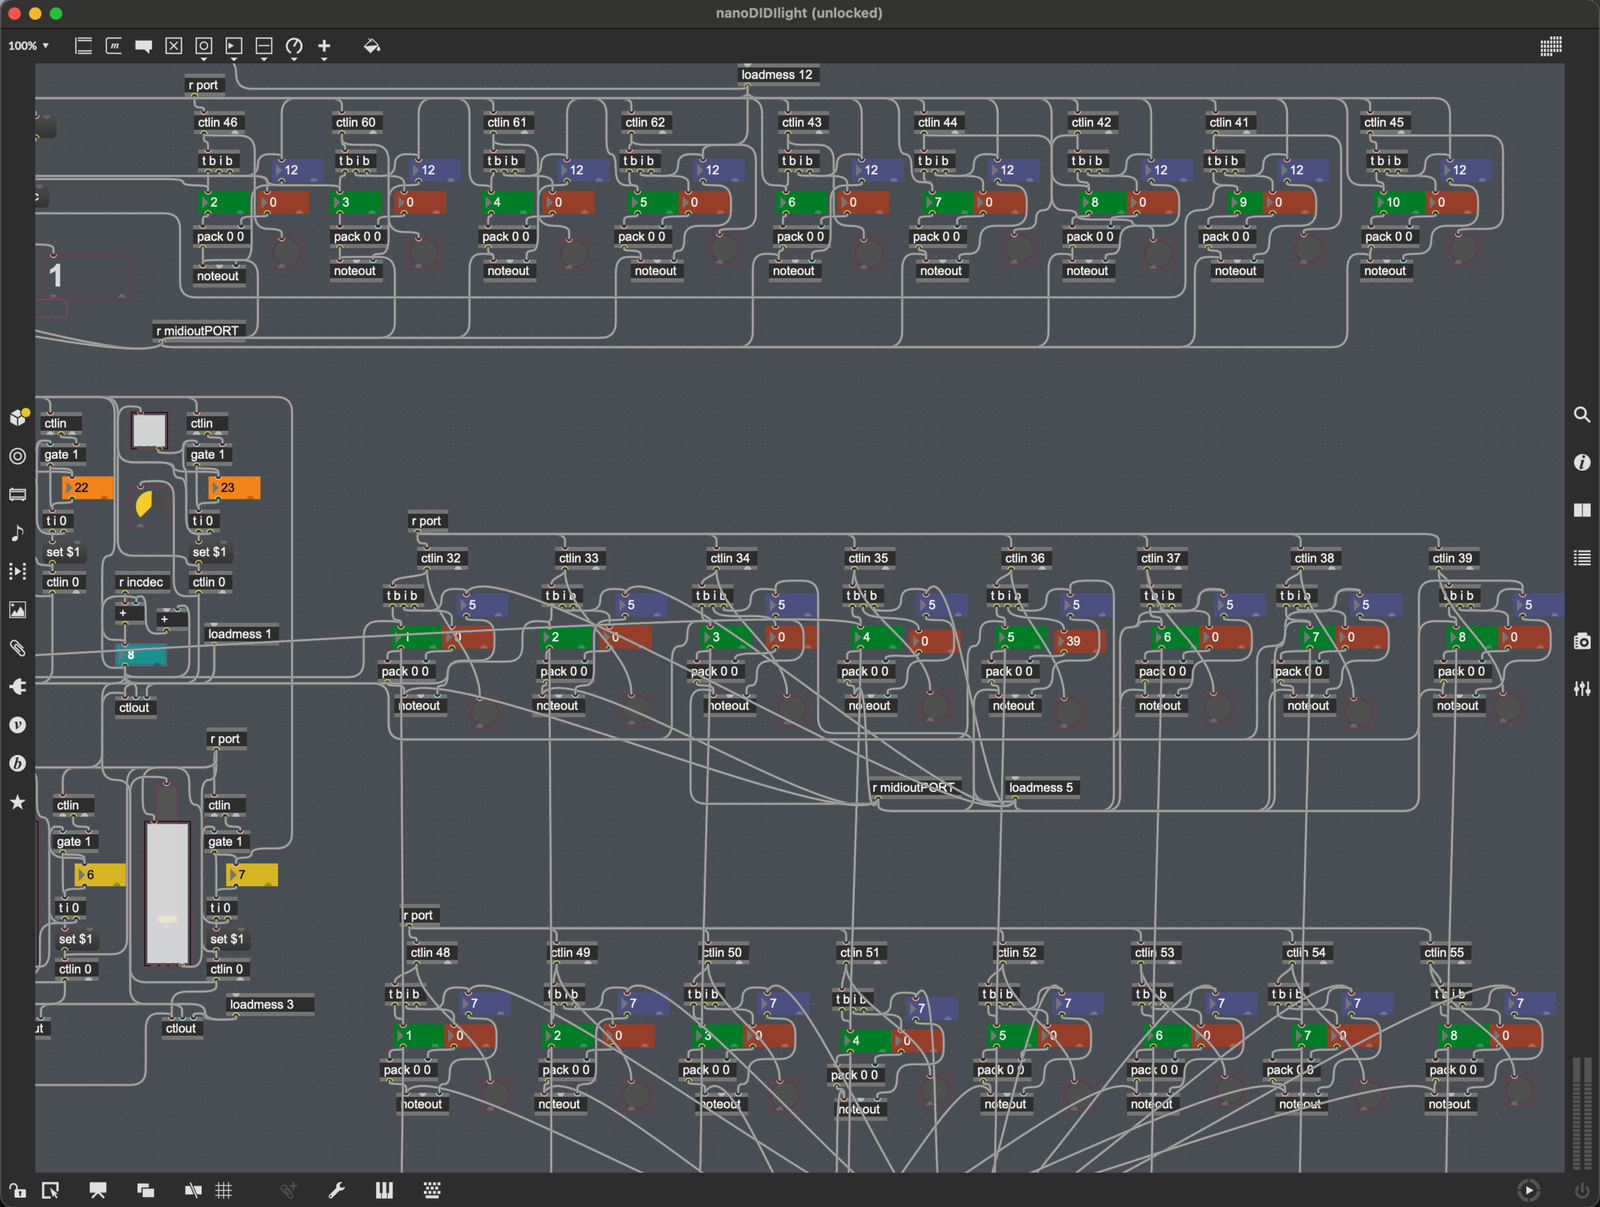Click the 'loadmess 12' object
1600x1207 pixels.
click(x=777, y=75)
